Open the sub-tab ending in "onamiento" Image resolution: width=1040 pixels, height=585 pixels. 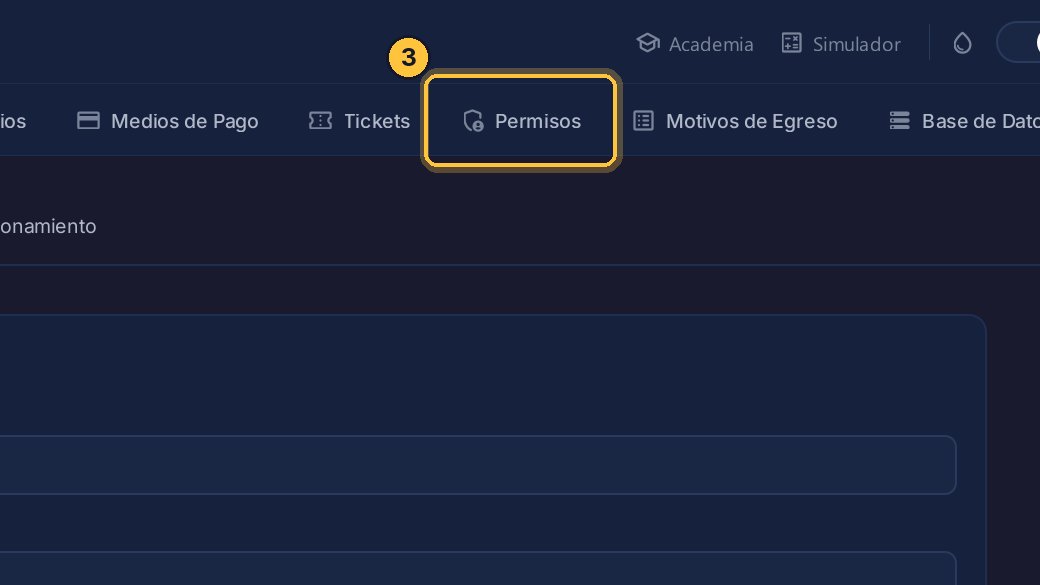(48, 226)
